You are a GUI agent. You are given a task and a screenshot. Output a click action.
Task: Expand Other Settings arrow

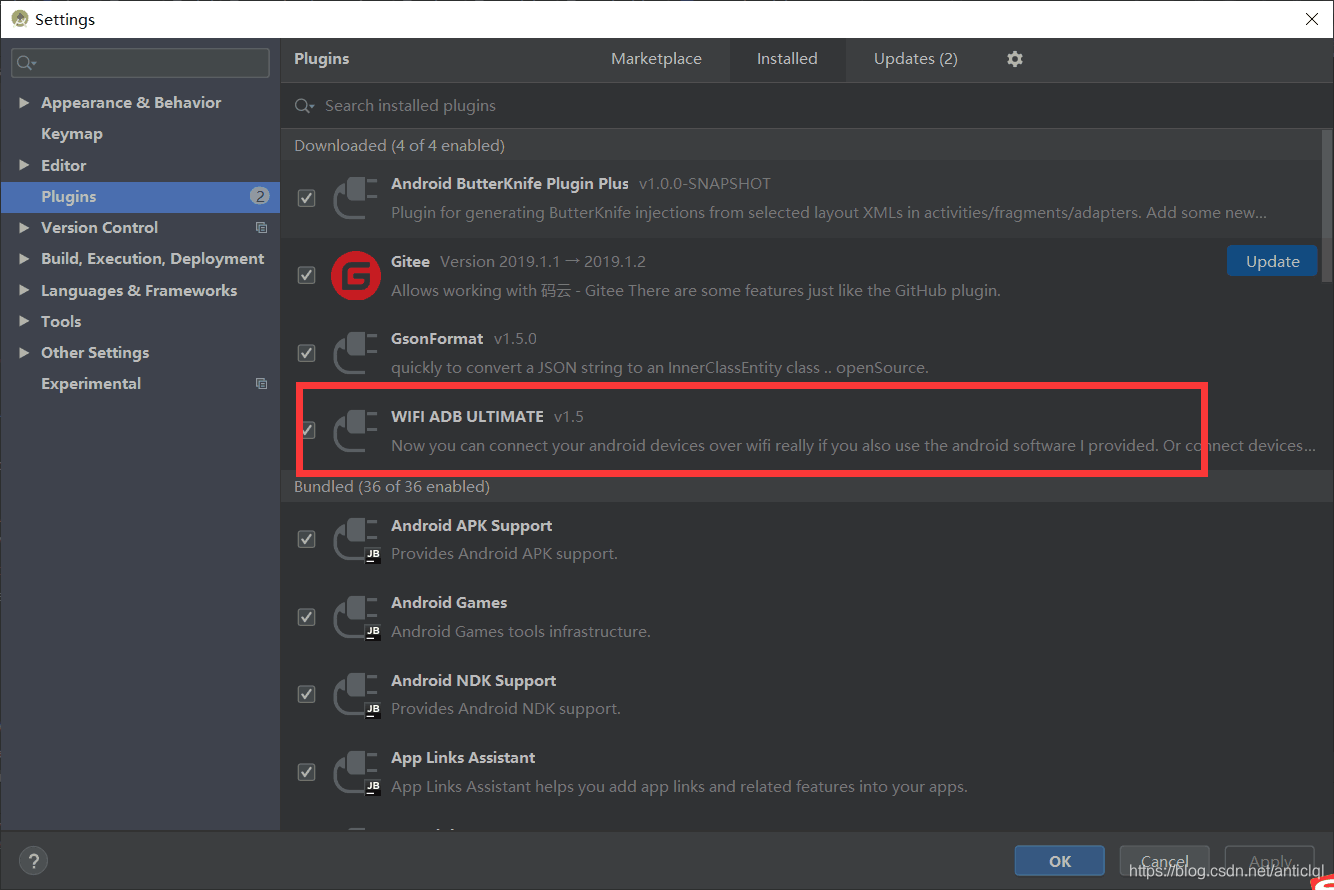(x=24, y=353)
